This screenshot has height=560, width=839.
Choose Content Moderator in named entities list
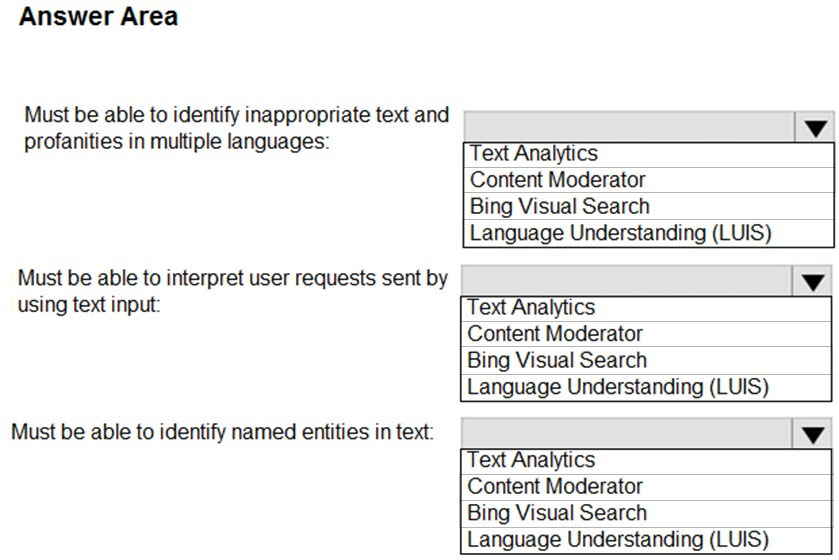tap(646, 487)
